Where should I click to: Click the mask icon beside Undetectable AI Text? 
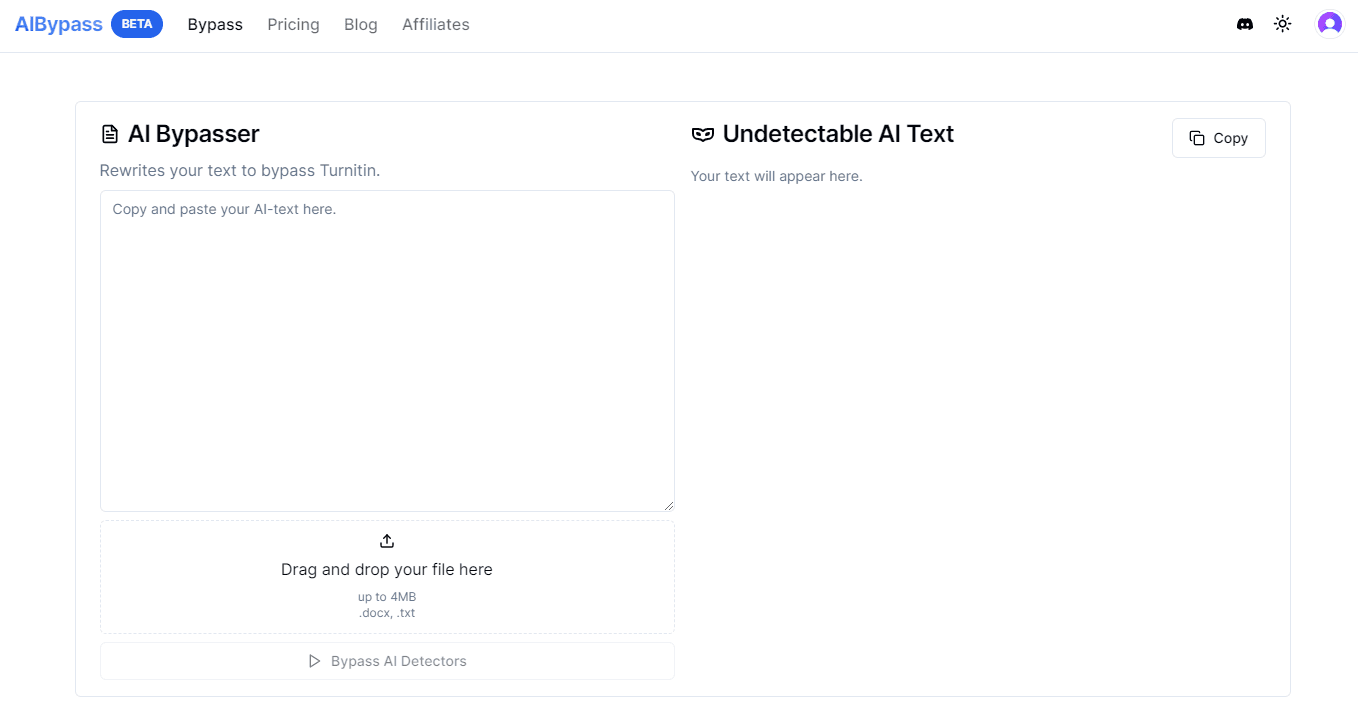click(x=703, y=134)
